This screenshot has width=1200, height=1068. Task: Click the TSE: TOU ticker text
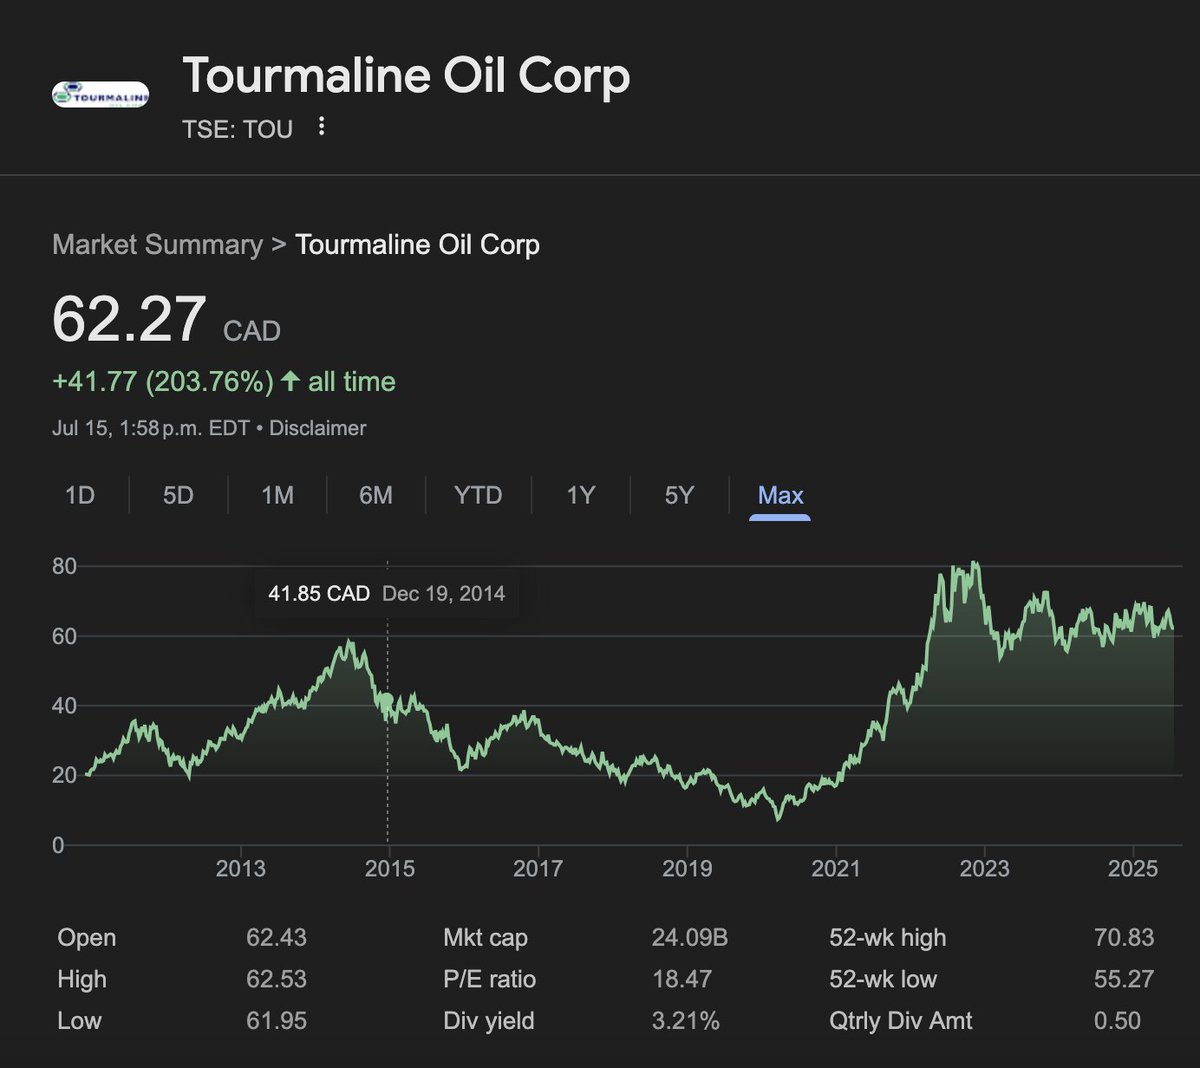[x=238, y=129]
